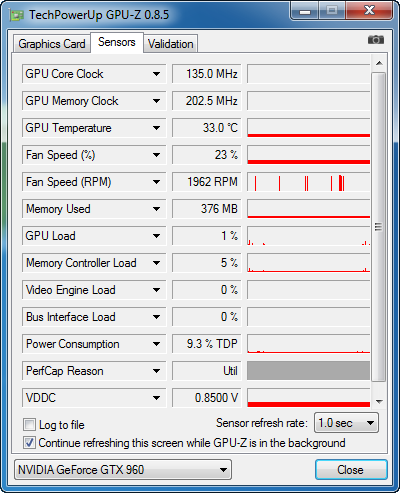
Task: Open Fan Speed (RPM) sensor arrow
Action: [x=156, y=182]
